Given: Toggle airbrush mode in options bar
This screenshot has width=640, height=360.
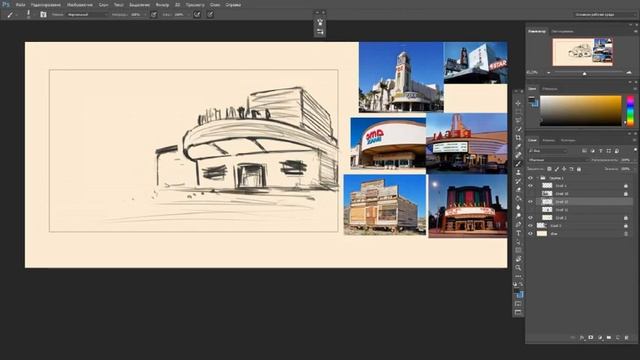Looking at the screenshot, I should coord(197,14).
